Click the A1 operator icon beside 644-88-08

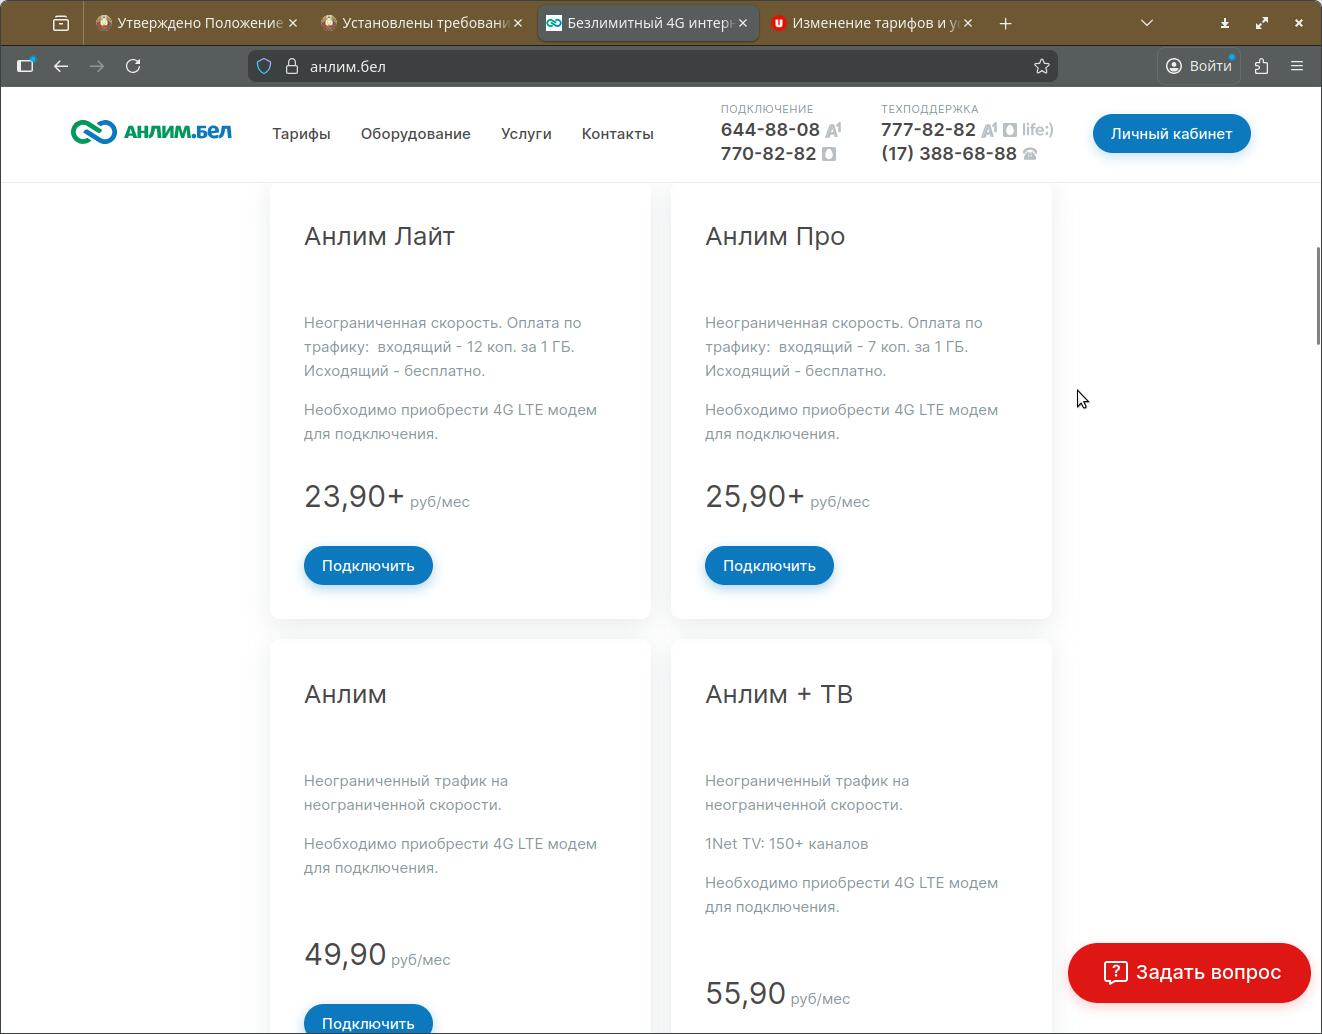833,130
